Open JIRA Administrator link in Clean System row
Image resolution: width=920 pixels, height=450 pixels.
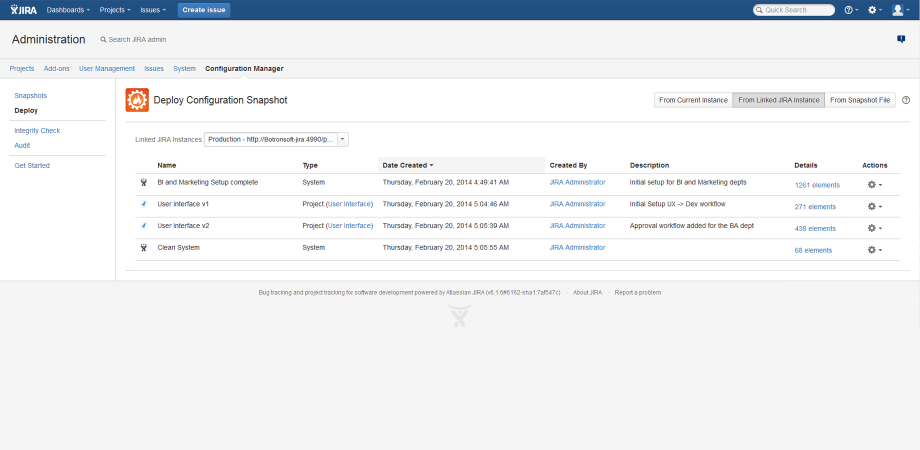pyautogui.click(x=577, y=248)
